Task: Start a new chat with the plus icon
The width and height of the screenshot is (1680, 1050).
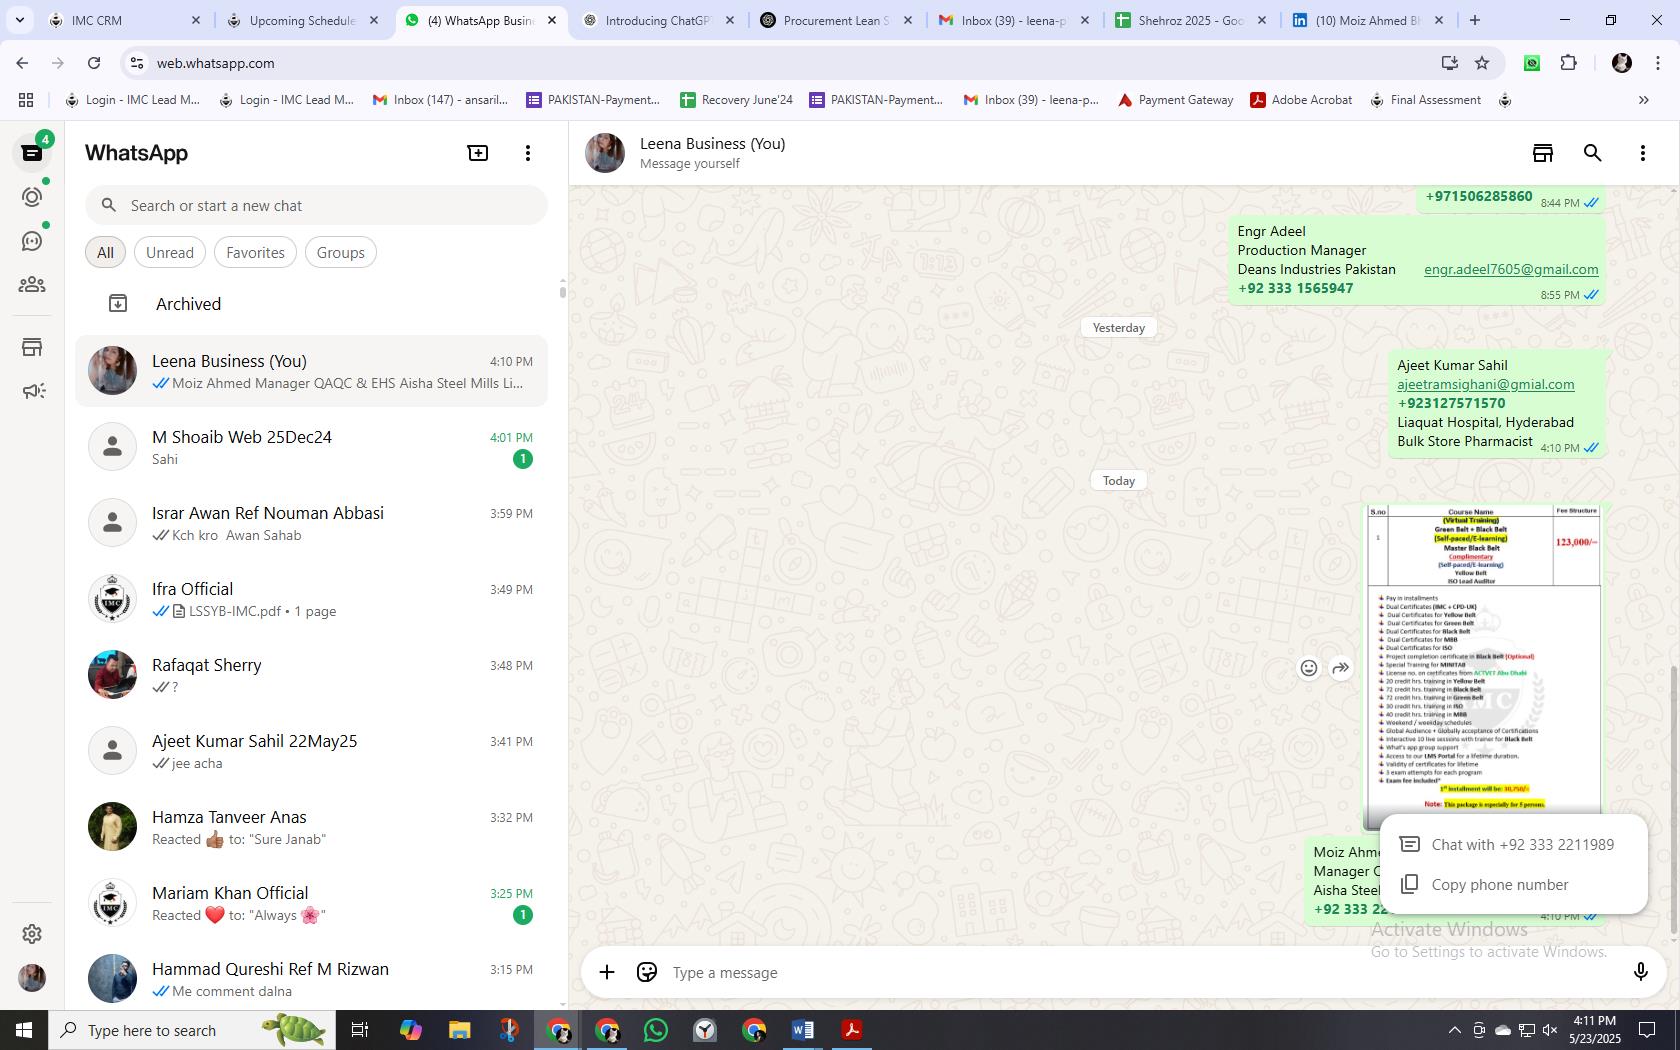Action: coord(478,153)
